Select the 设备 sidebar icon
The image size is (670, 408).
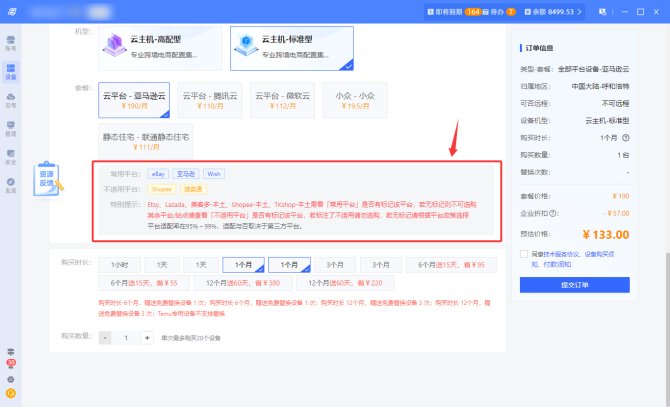(x=11, y=71)
